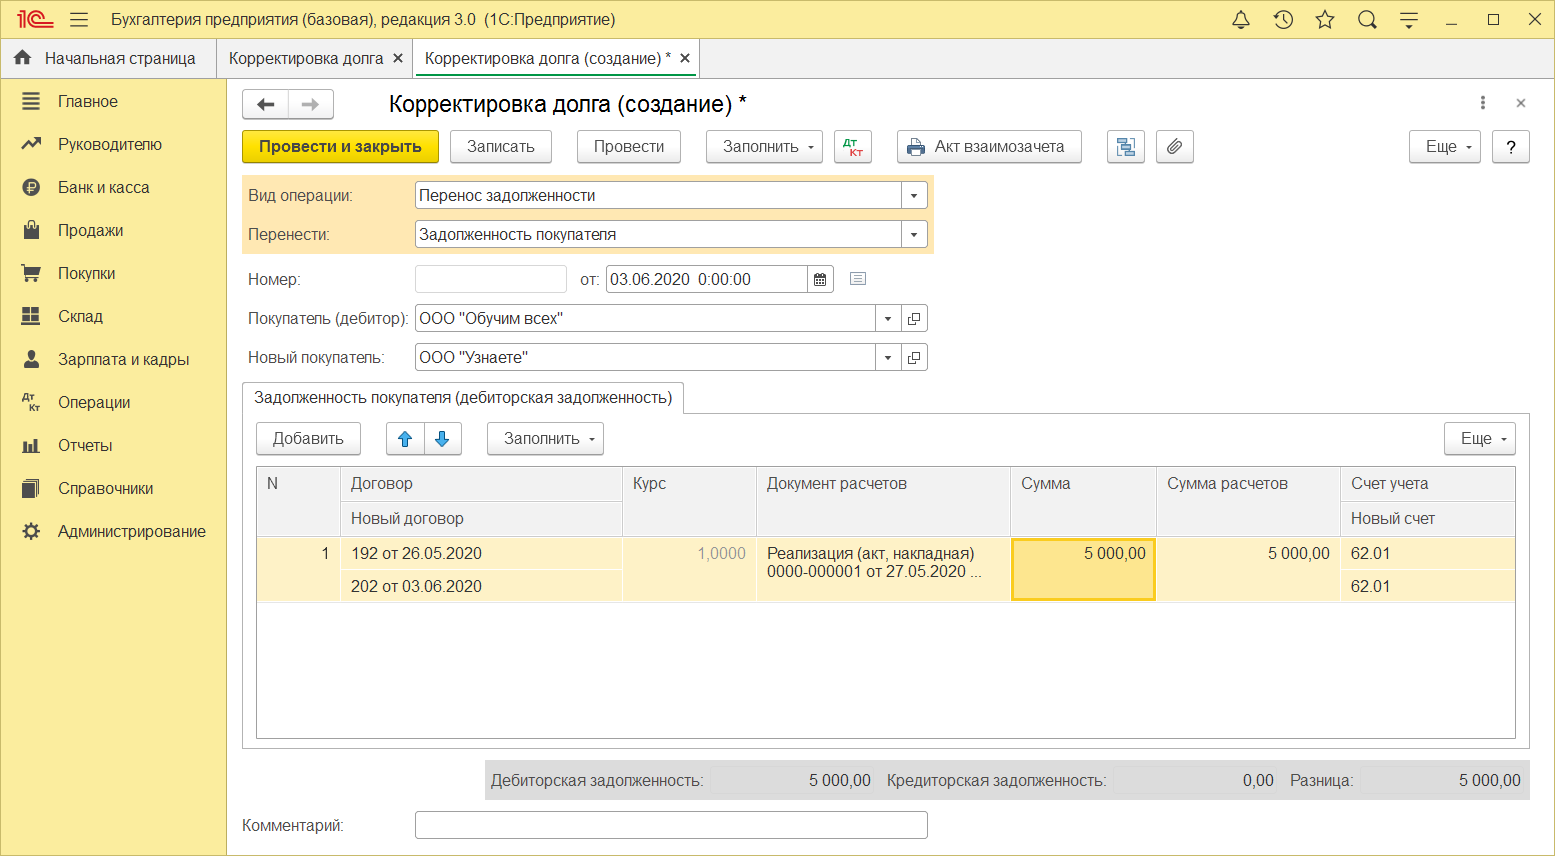Open the Новый покупатель record card

pos(914,358)
